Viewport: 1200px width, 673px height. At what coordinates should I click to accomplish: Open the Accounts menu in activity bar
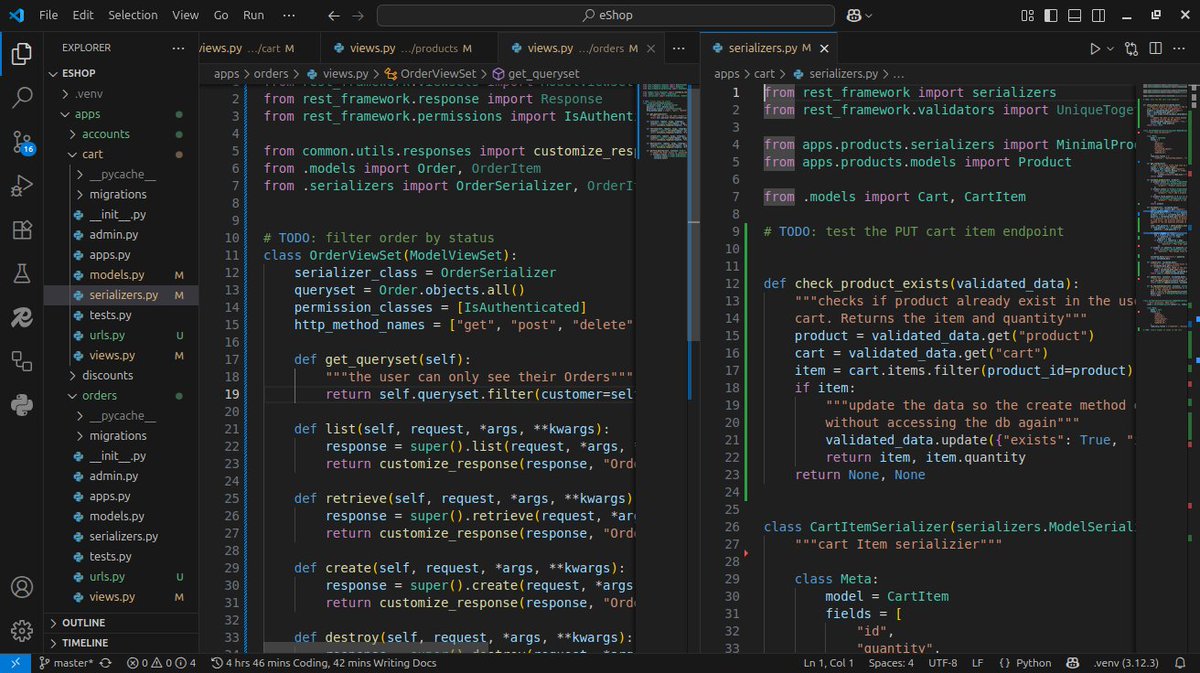pos(22,587)
